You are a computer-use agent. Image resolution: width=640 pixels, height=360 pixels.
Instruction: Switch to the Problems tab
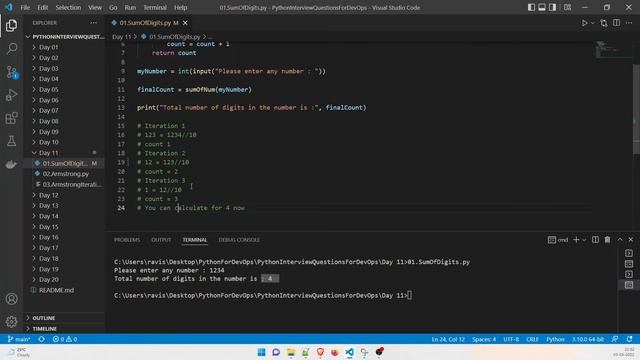[127, 240]
